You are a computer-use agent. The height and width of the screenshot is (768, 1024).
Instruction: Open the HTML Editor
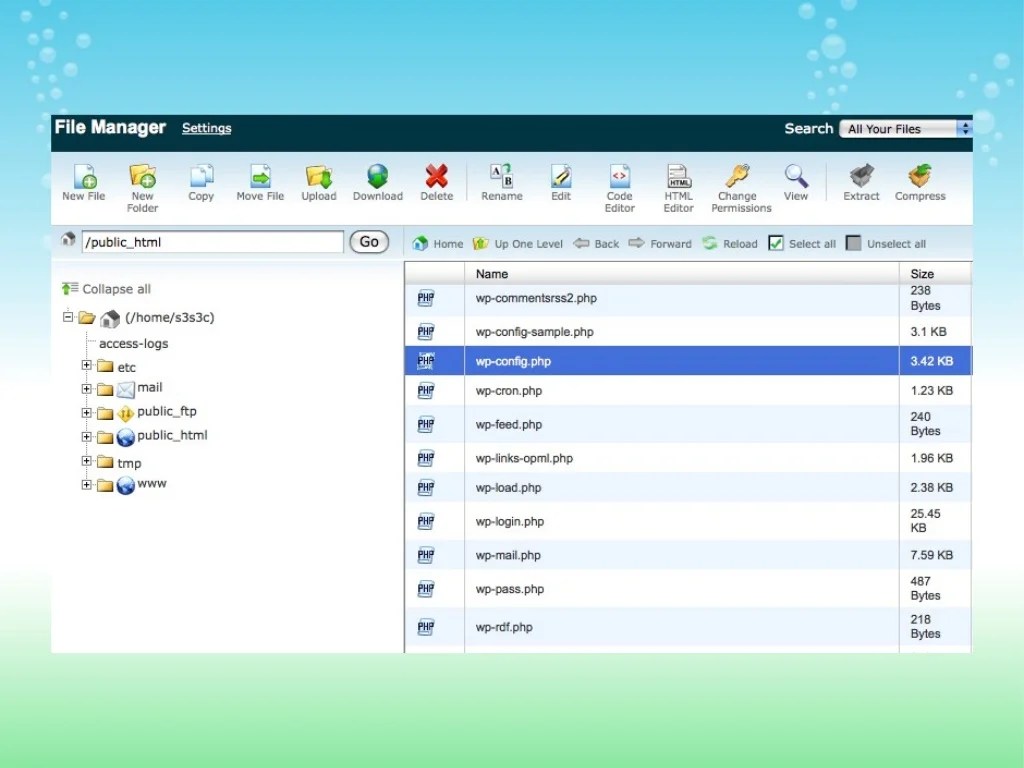coord(678,185)
